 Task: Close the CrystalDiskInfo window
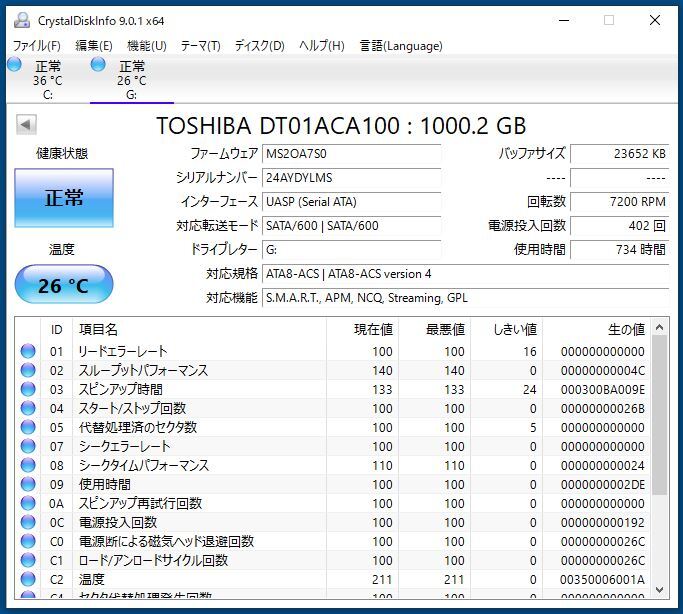tap(655, 20)
